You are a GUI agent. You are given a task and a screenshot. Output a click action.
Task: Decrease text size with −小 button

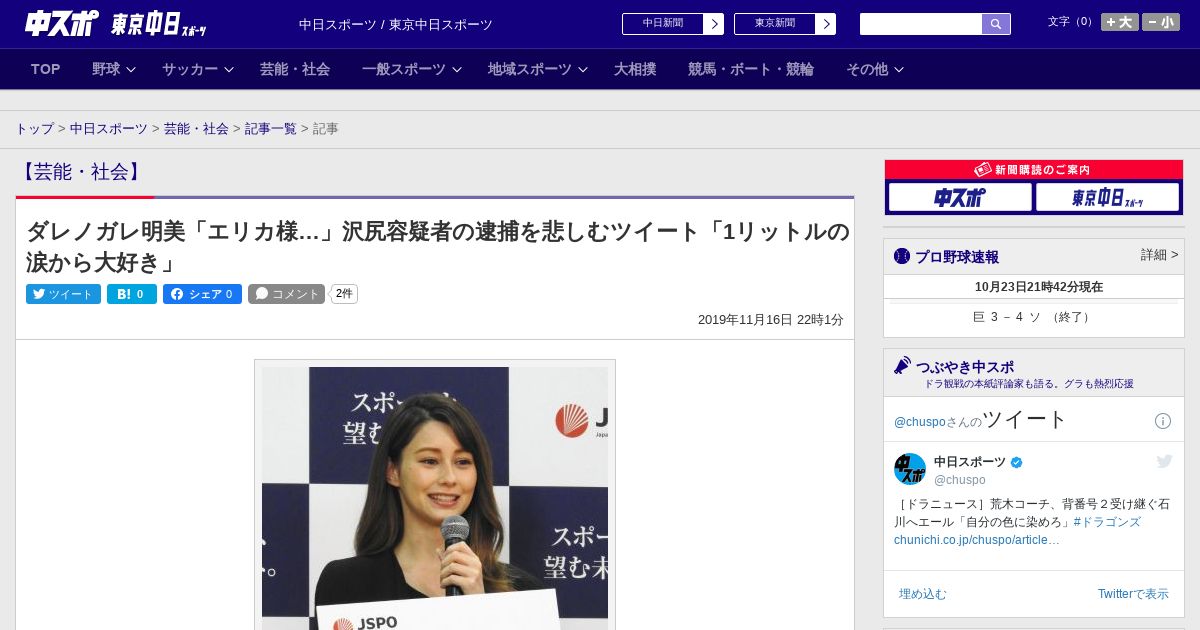click(1161, 22)
